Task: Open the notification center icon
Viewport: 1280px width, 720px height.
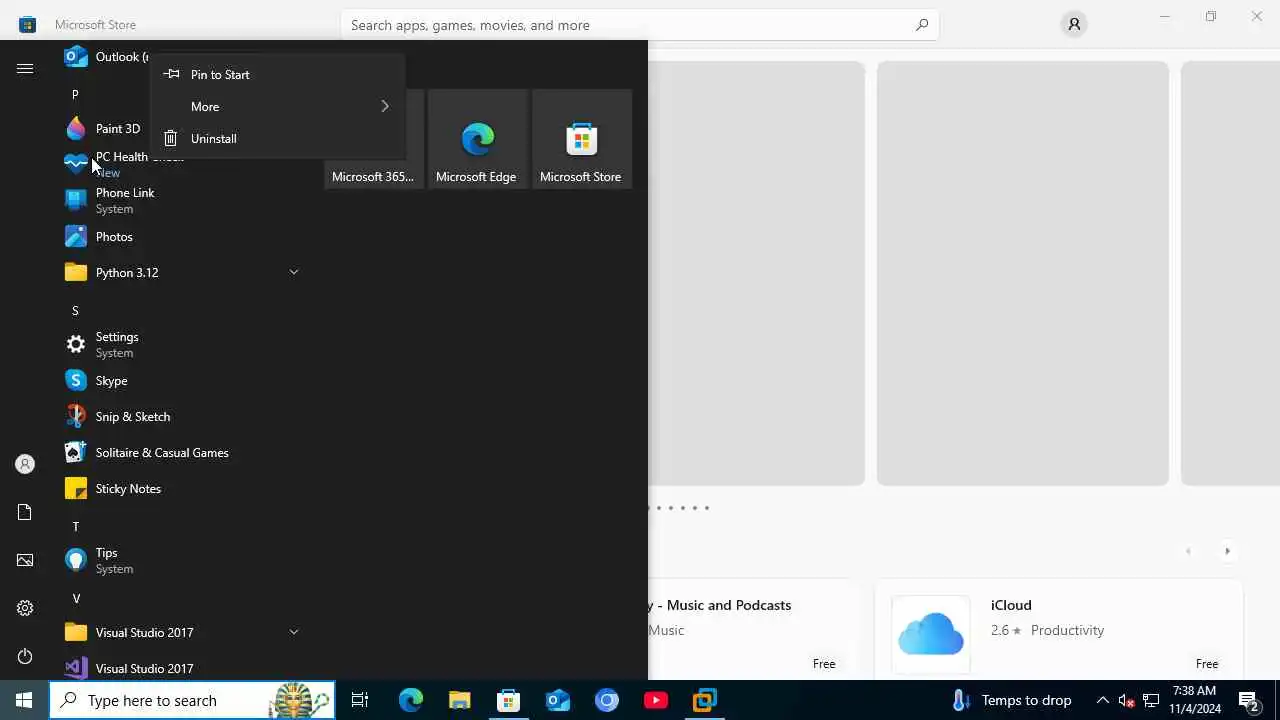Action: click(1249, 700)
